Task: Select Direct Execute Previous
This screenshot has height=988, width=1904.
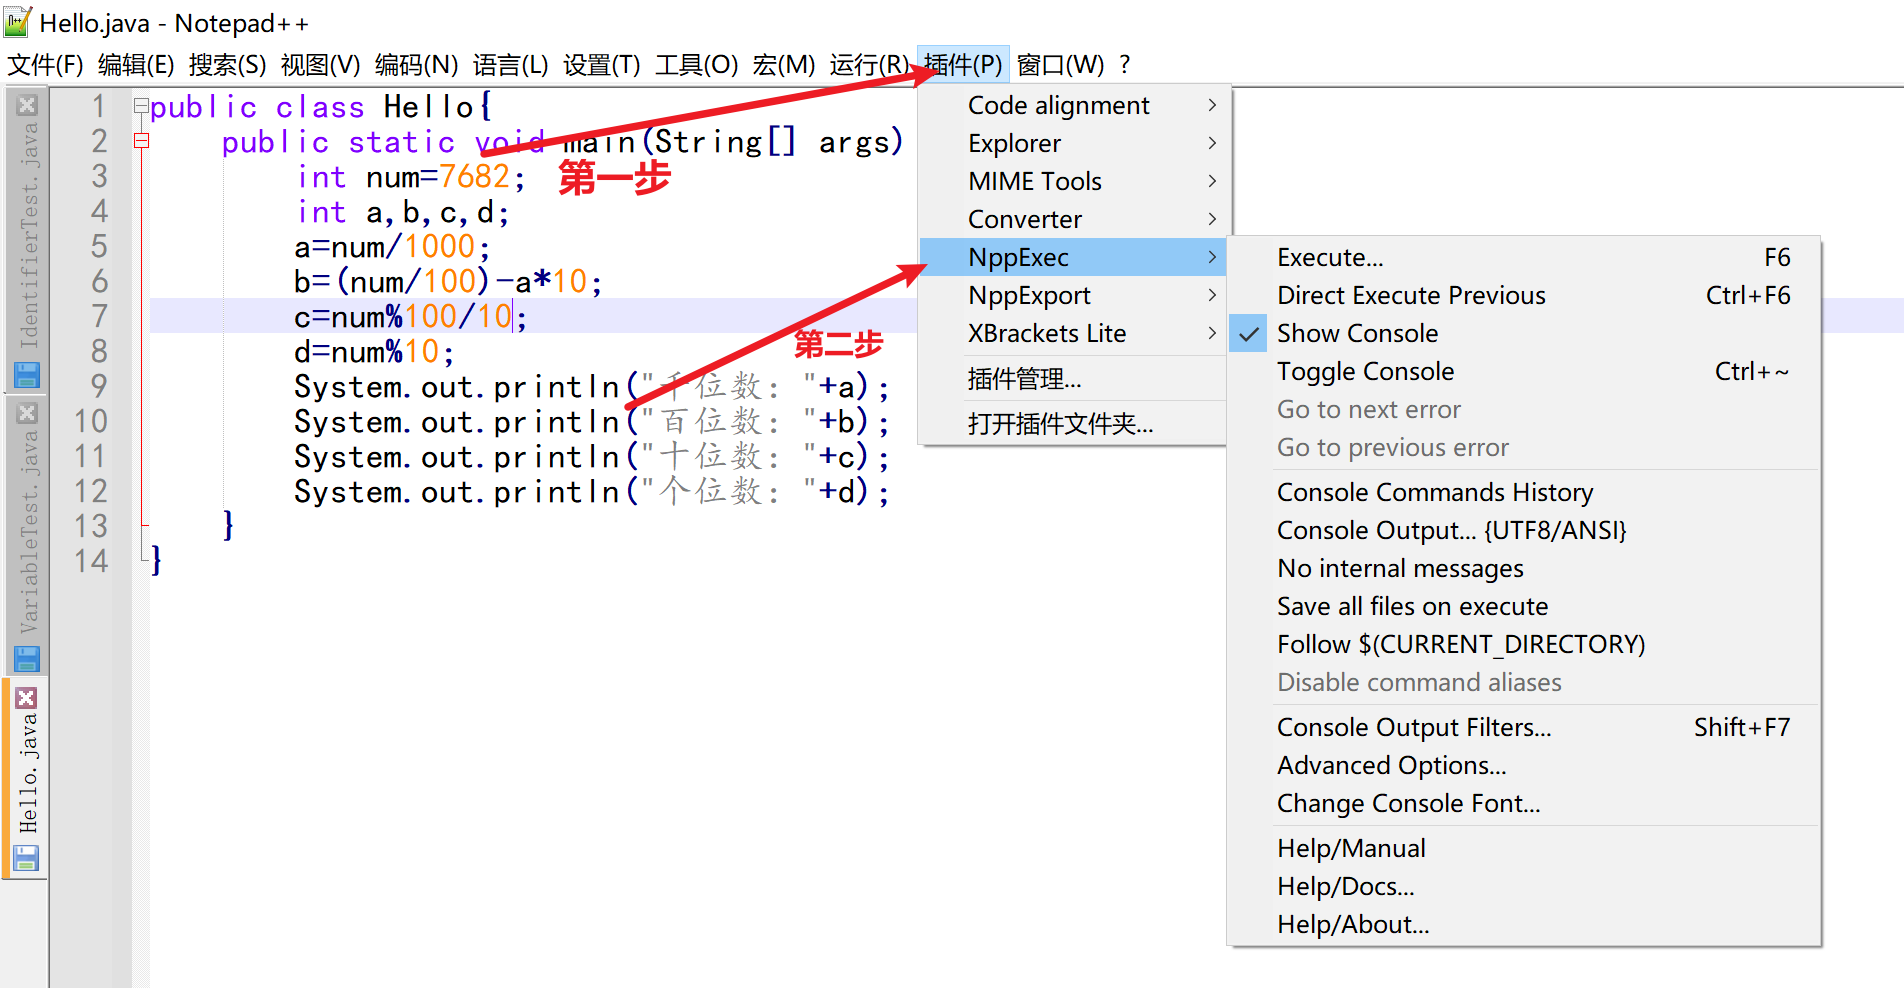Action: tap(1524, 295)
